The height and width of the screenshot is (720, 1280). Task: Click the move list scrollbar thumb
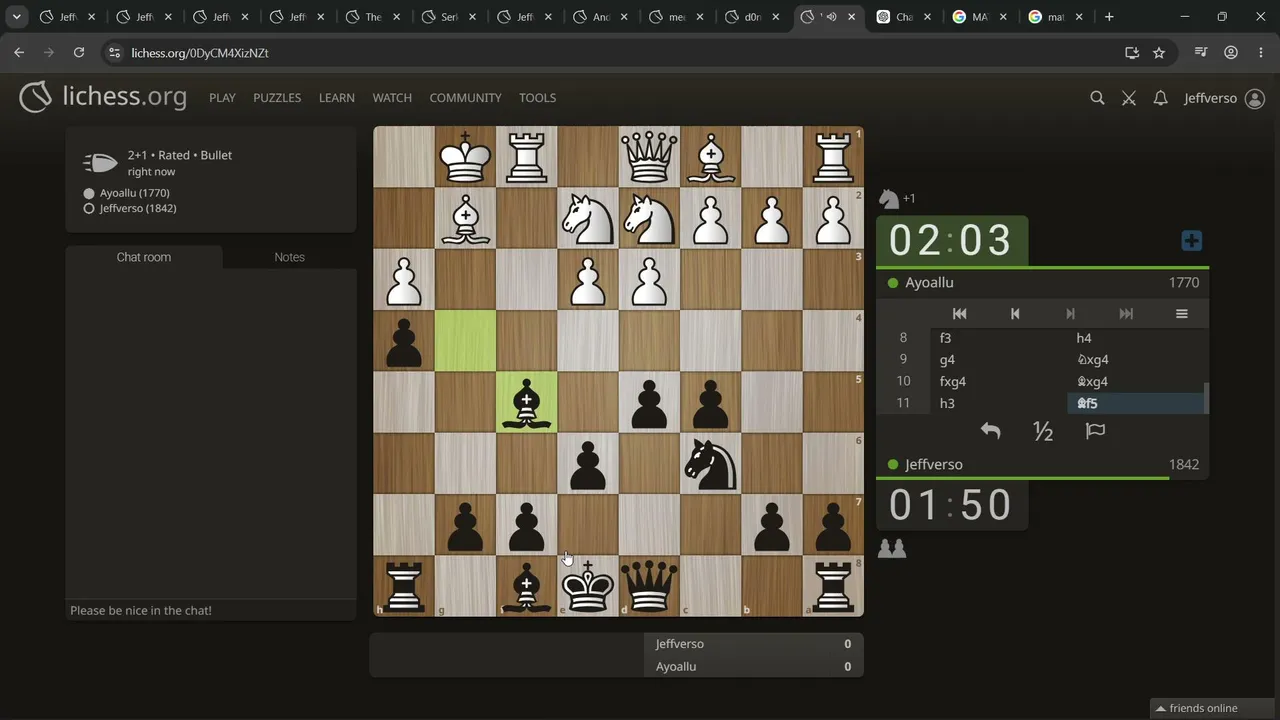coord(1206,398)
